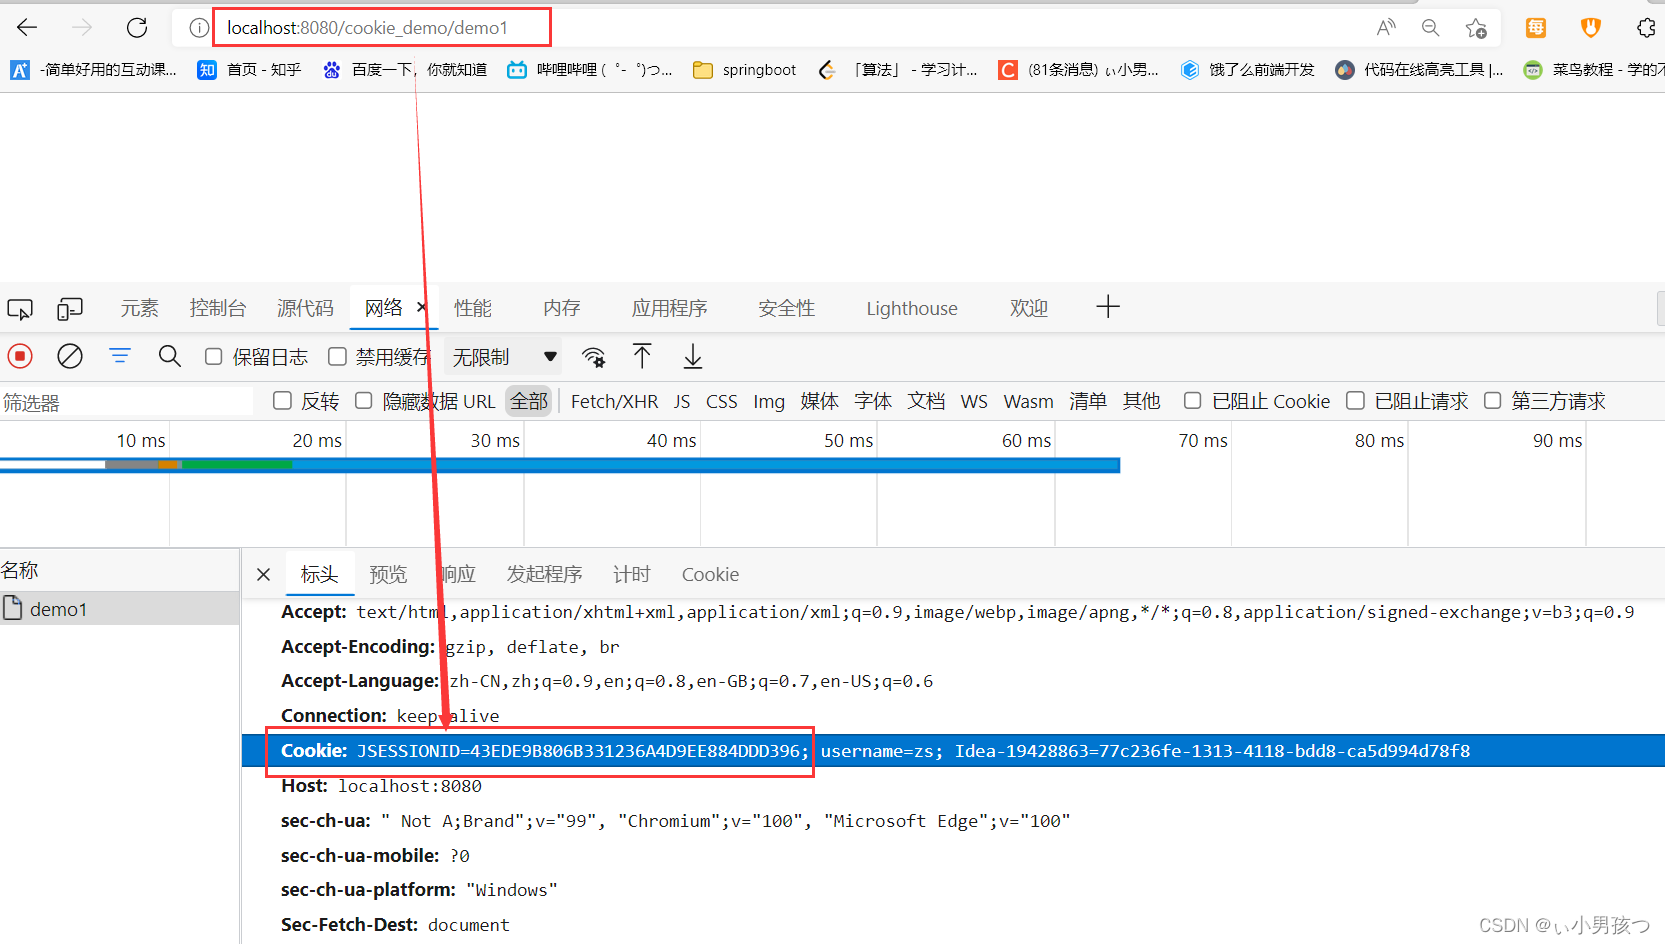Check the 隐藏数据 URL checkbox
Viewport: 1665px width, 944px height.
click(x=364, y=400)
